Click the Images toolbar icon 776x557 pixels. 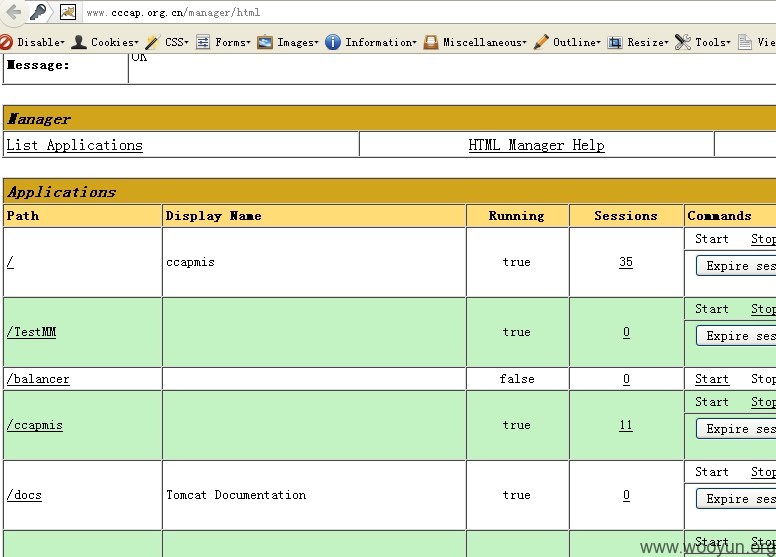(x=265, y=42)
